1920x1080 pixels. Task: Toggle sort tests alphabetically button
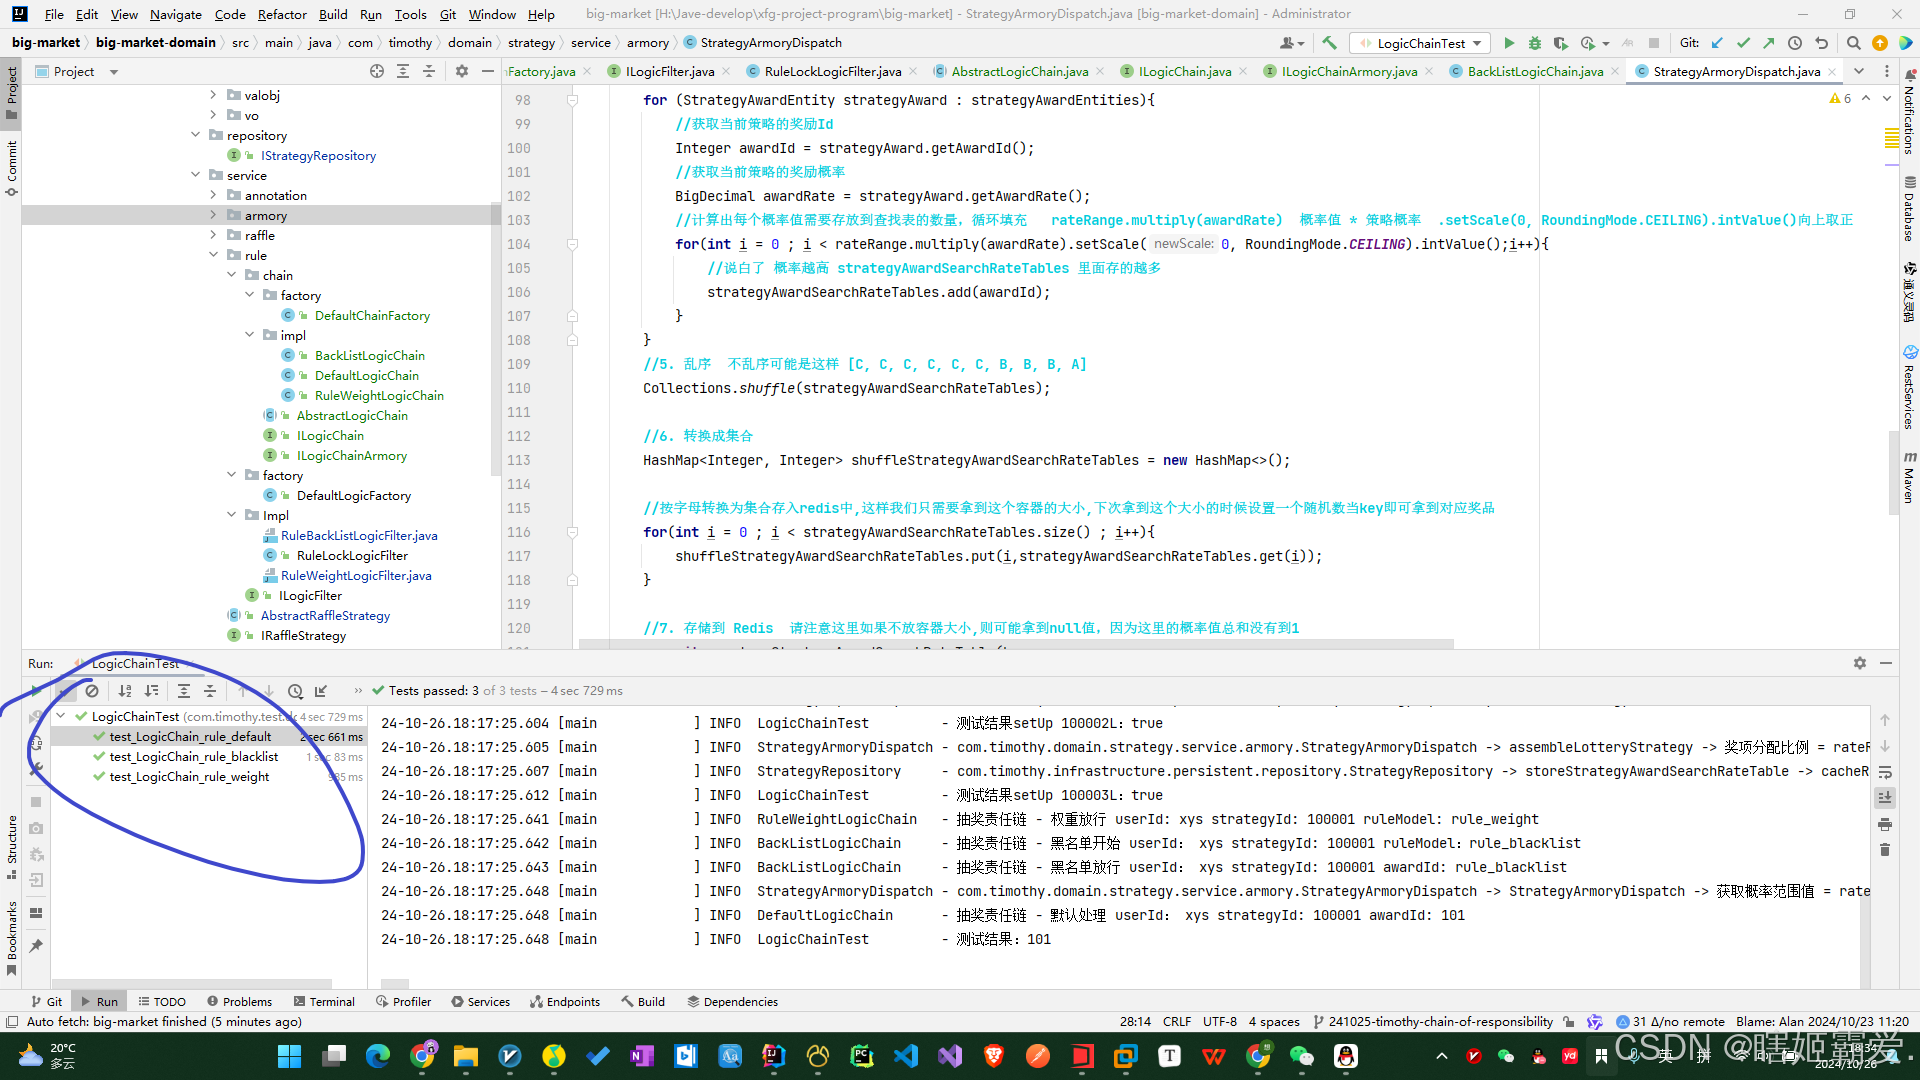(125, 691)
